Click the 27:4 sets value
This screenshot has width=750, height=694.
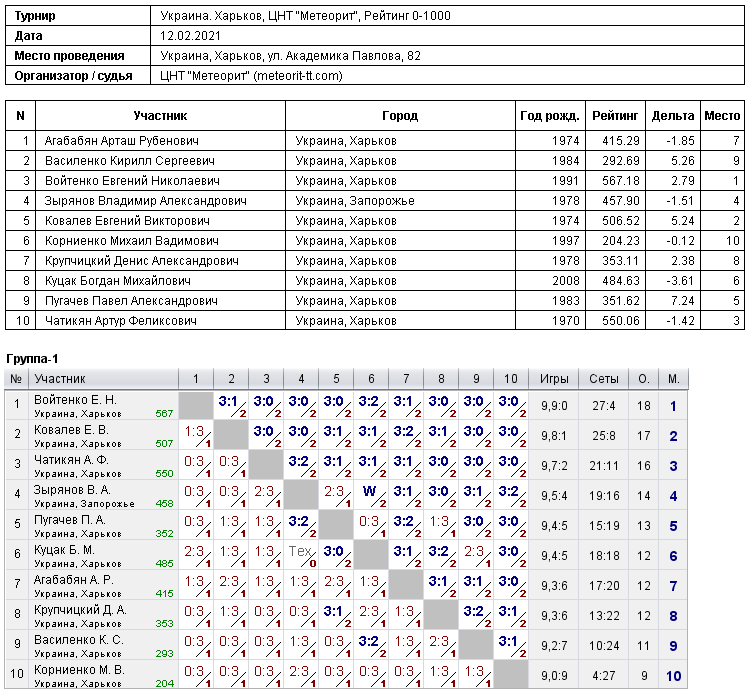[604, 406]
